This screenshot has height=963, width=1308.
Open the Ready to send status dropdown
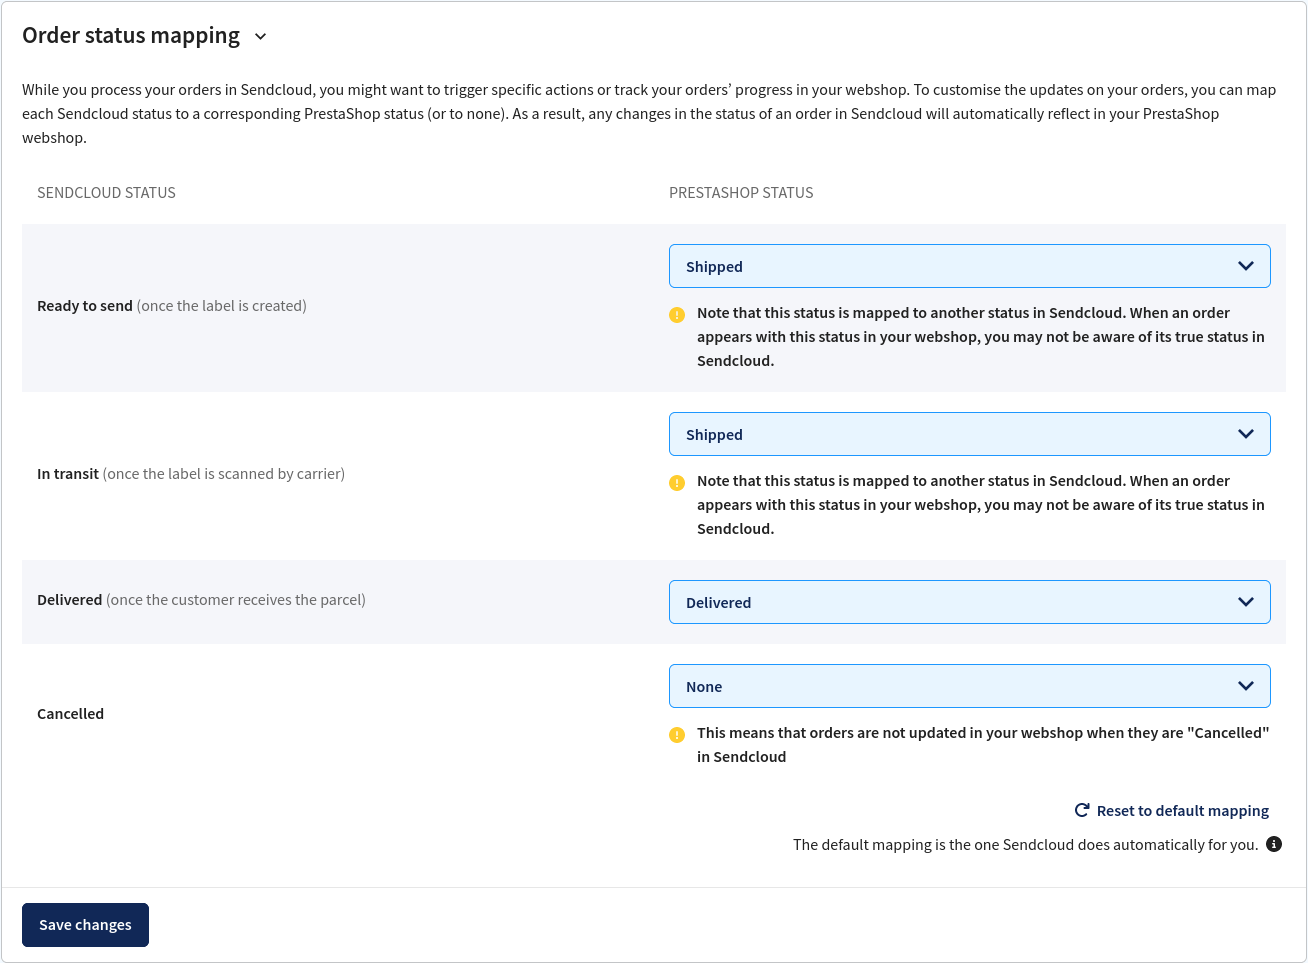(x=969, y=266)
